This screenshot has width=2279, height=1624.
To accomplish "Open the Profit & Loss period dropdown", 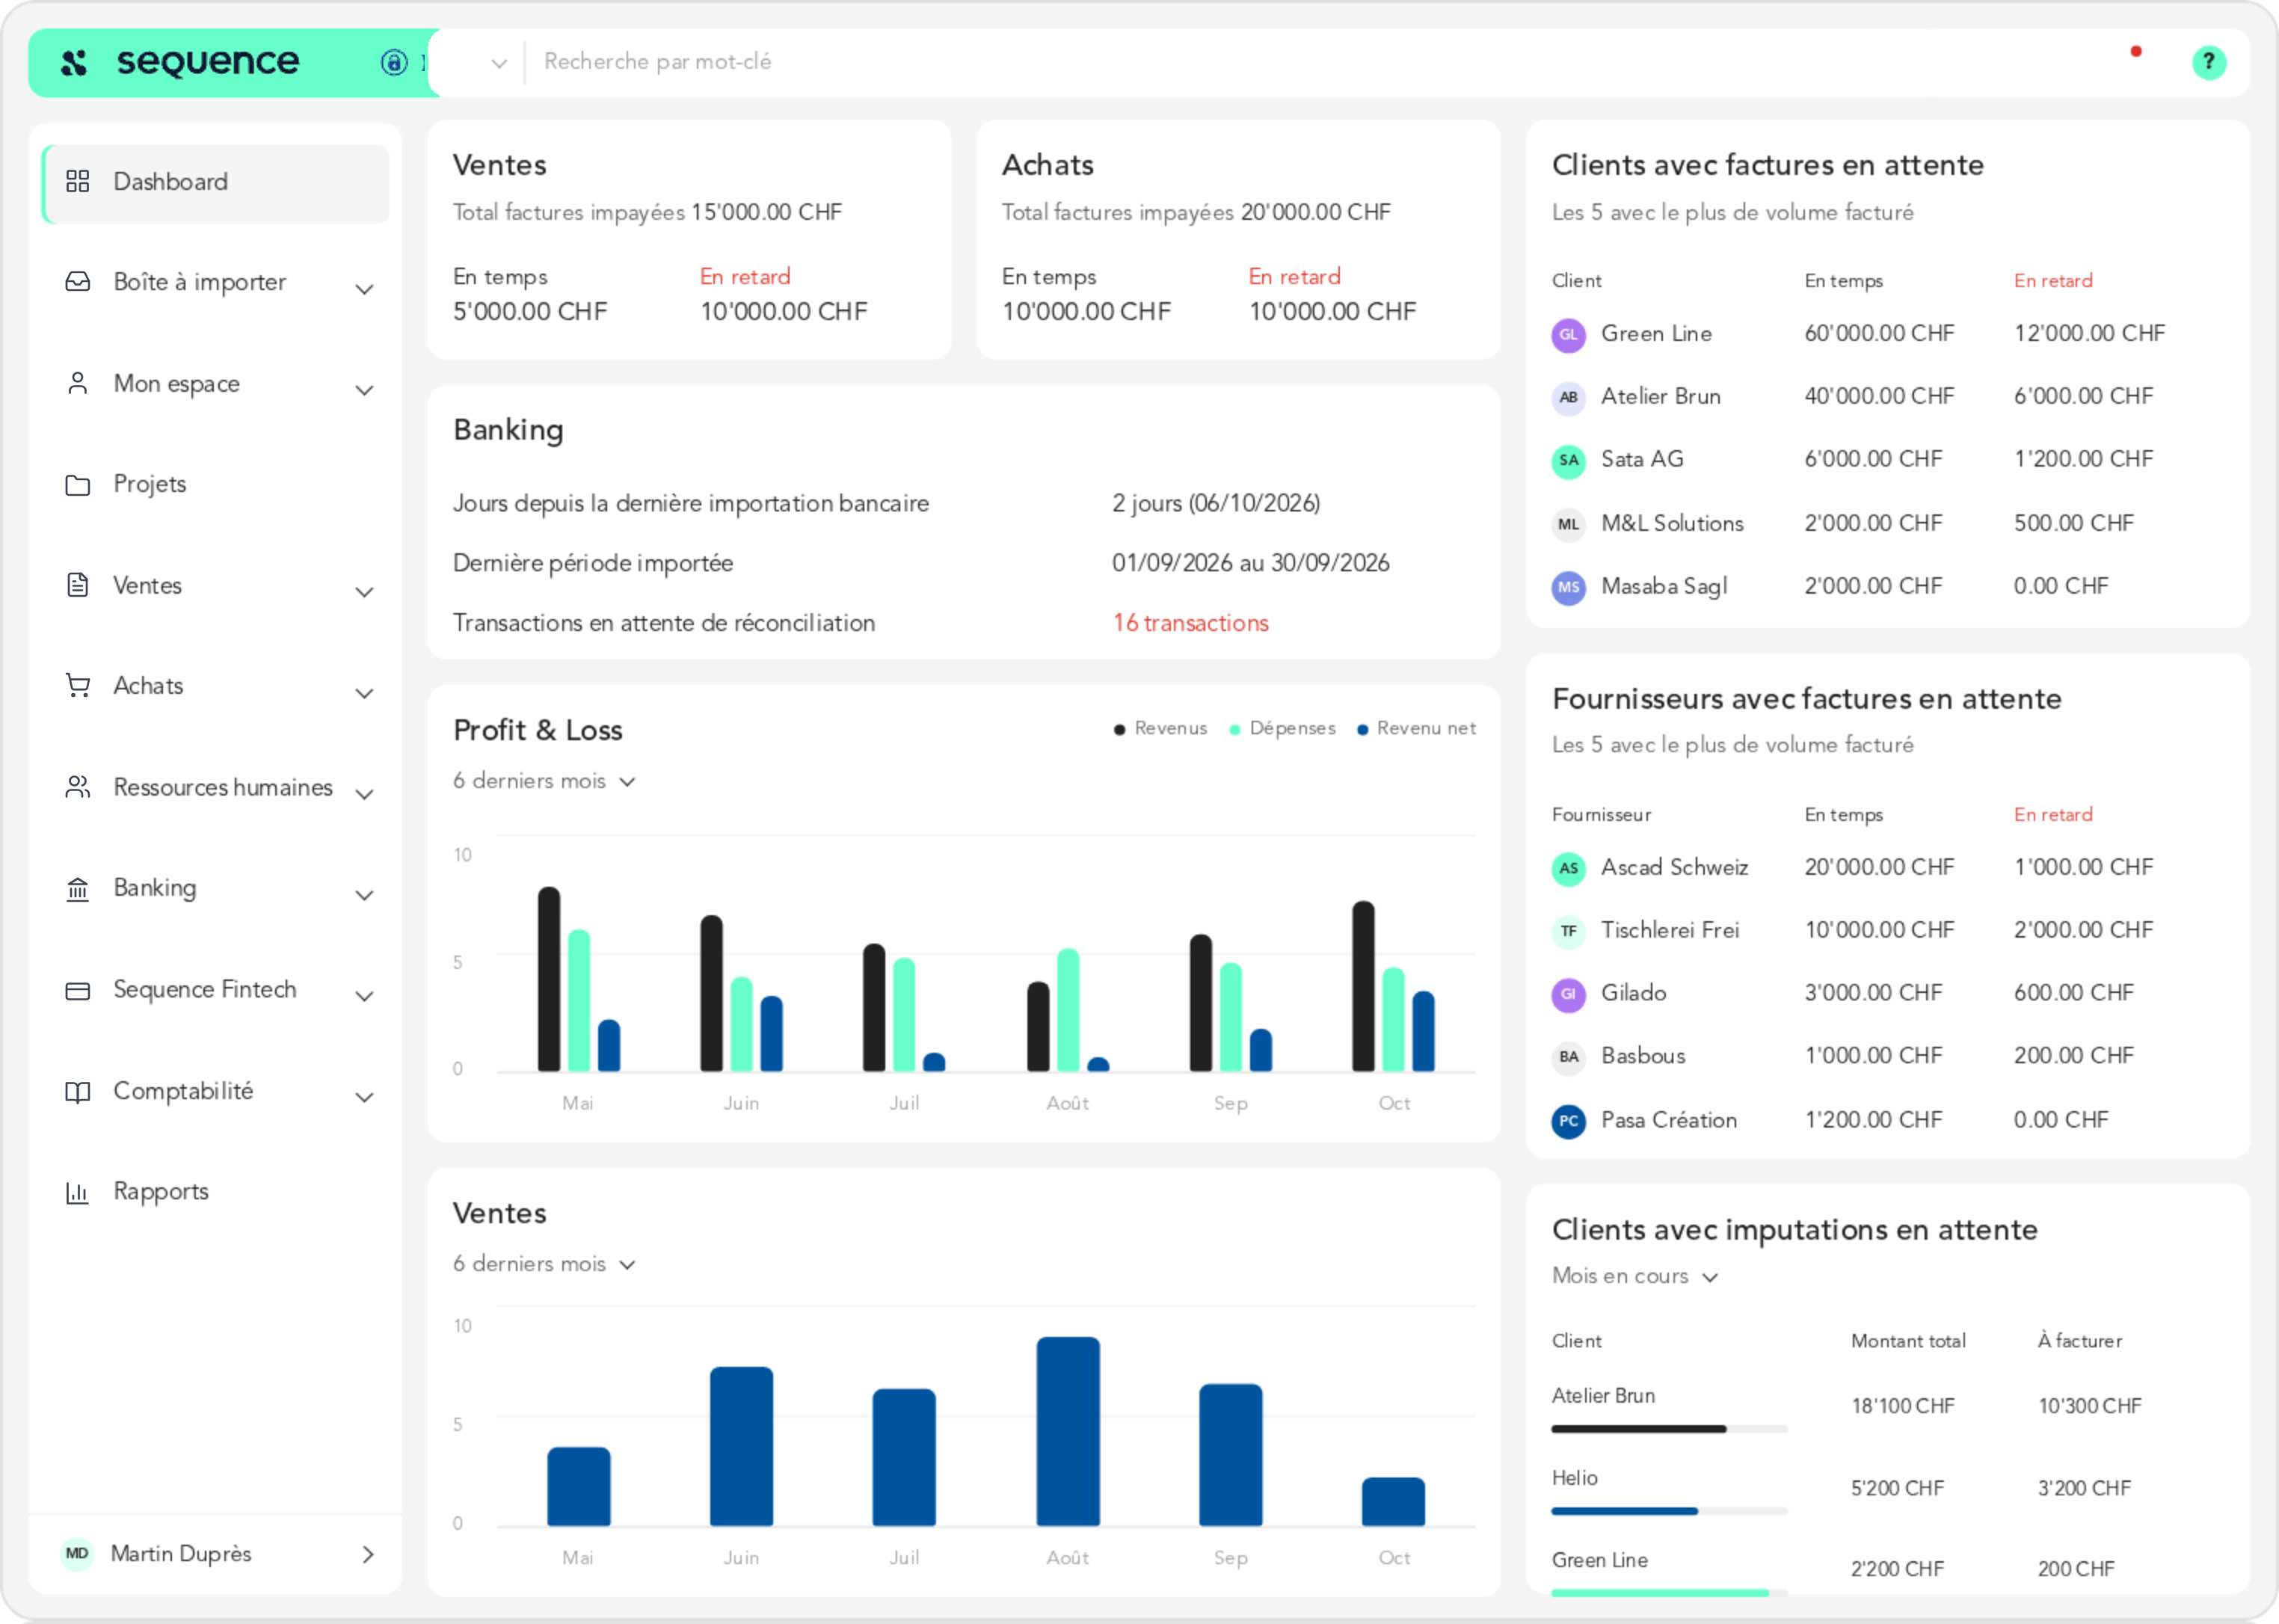I will click(544, 781).
